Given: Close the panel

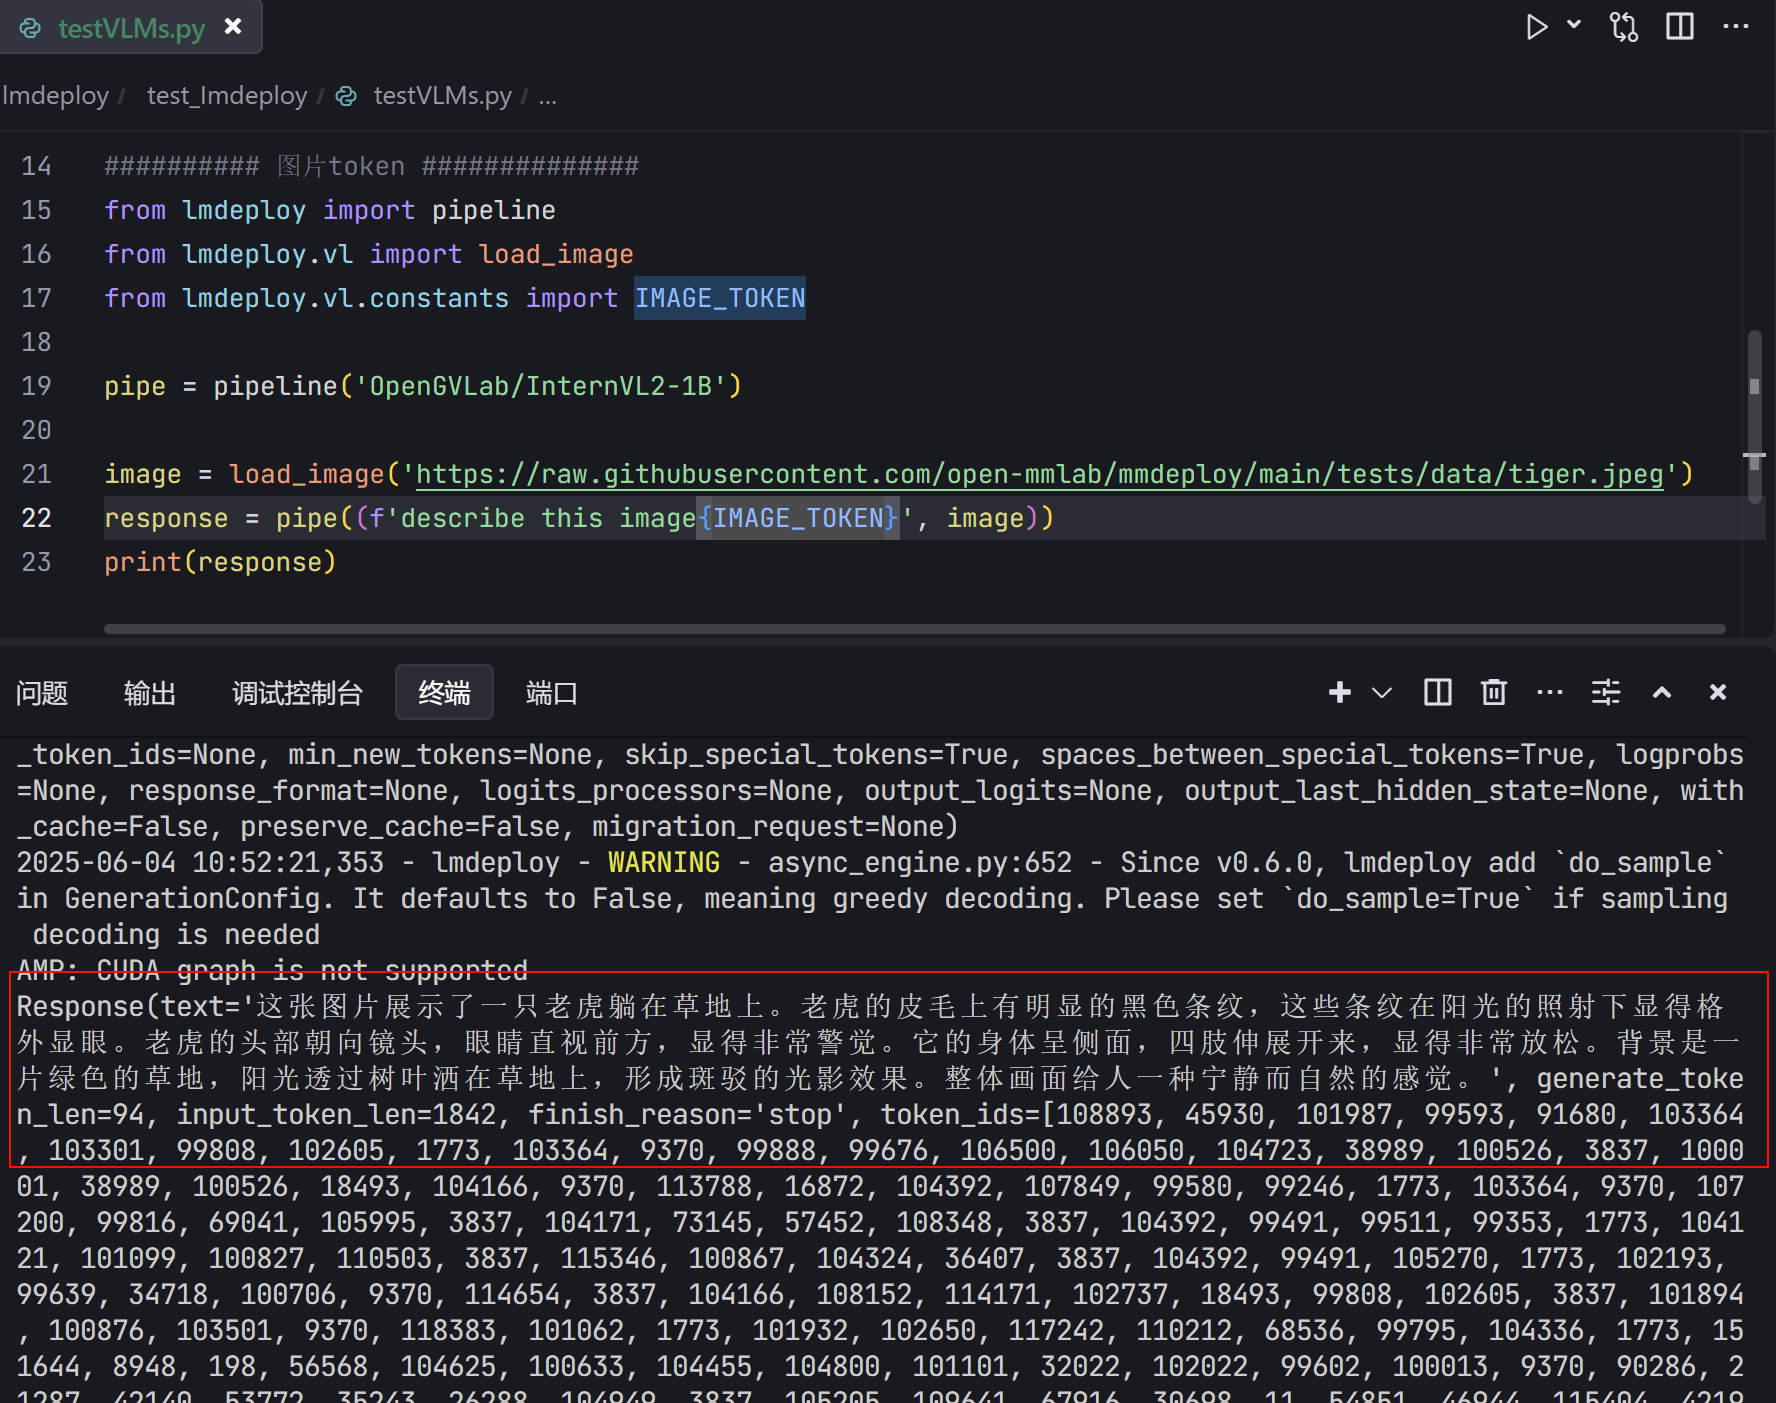Looking at the screenshot, I should (1717, 692).
